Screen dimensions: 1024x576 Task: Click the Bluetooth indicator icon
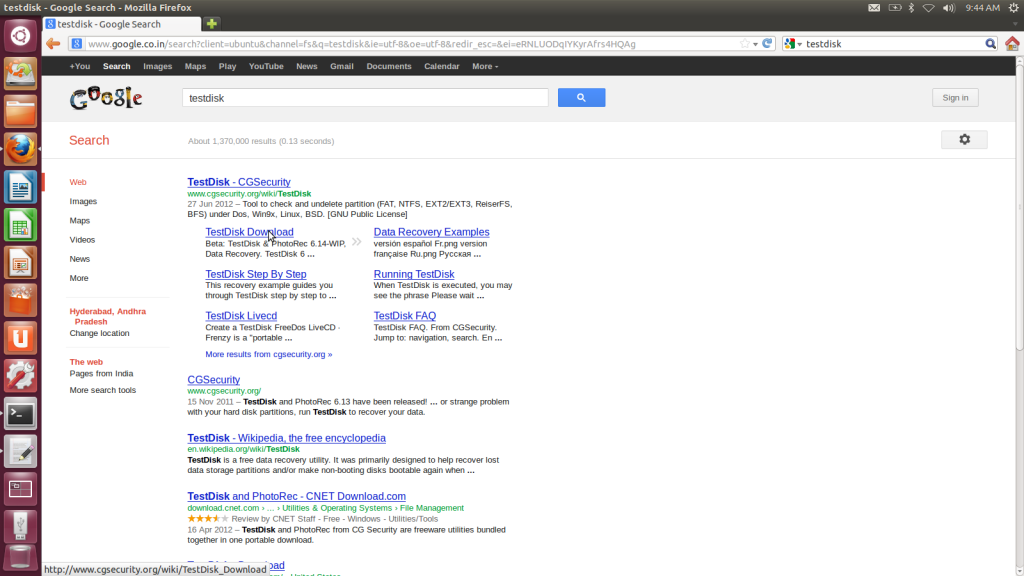(912, 8)
